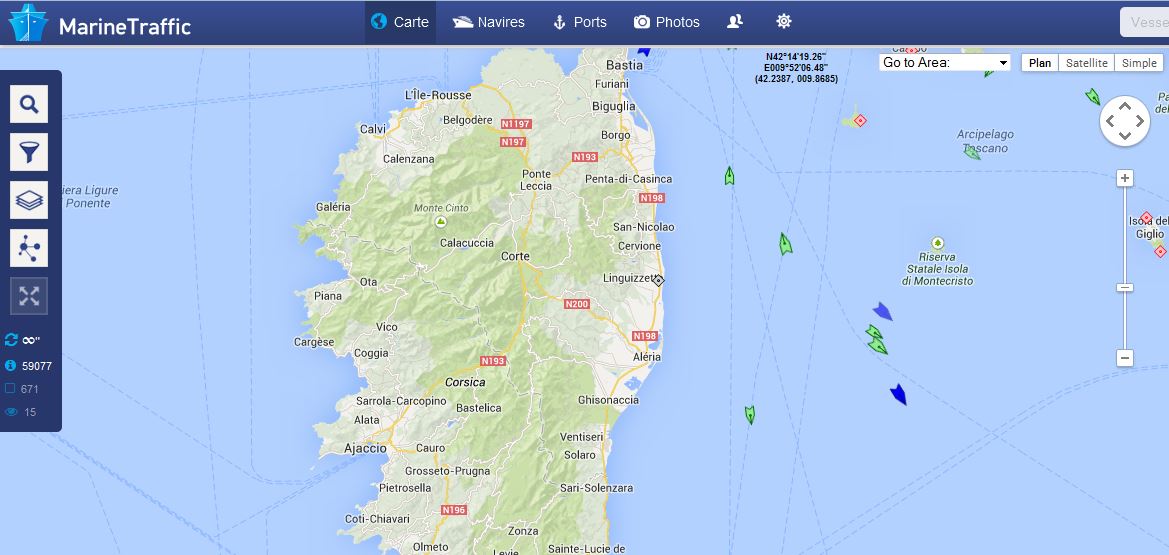This screenshot has width=1169, height=555.
Task: Click the Calacuccia label
Action: pyautogui.click(x=467, y=242)
